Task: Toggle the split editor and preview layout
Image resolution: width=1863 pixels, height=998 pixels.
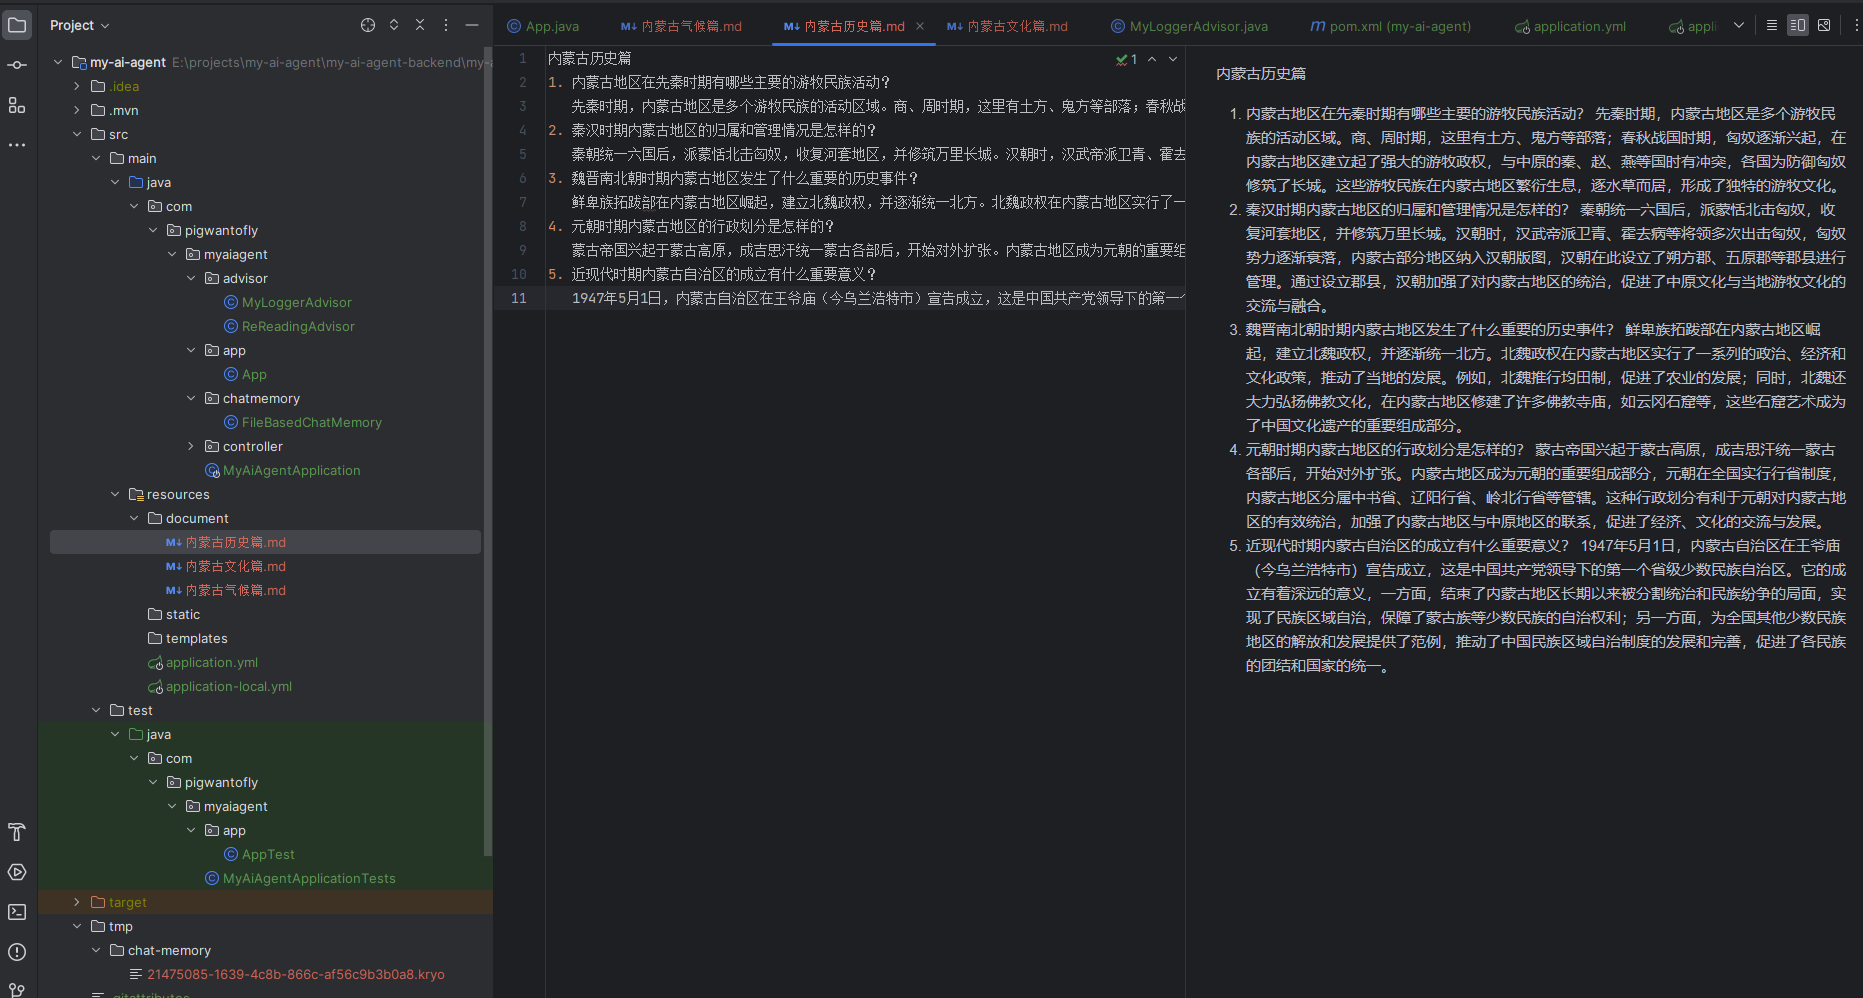Action: (1797, 25)
